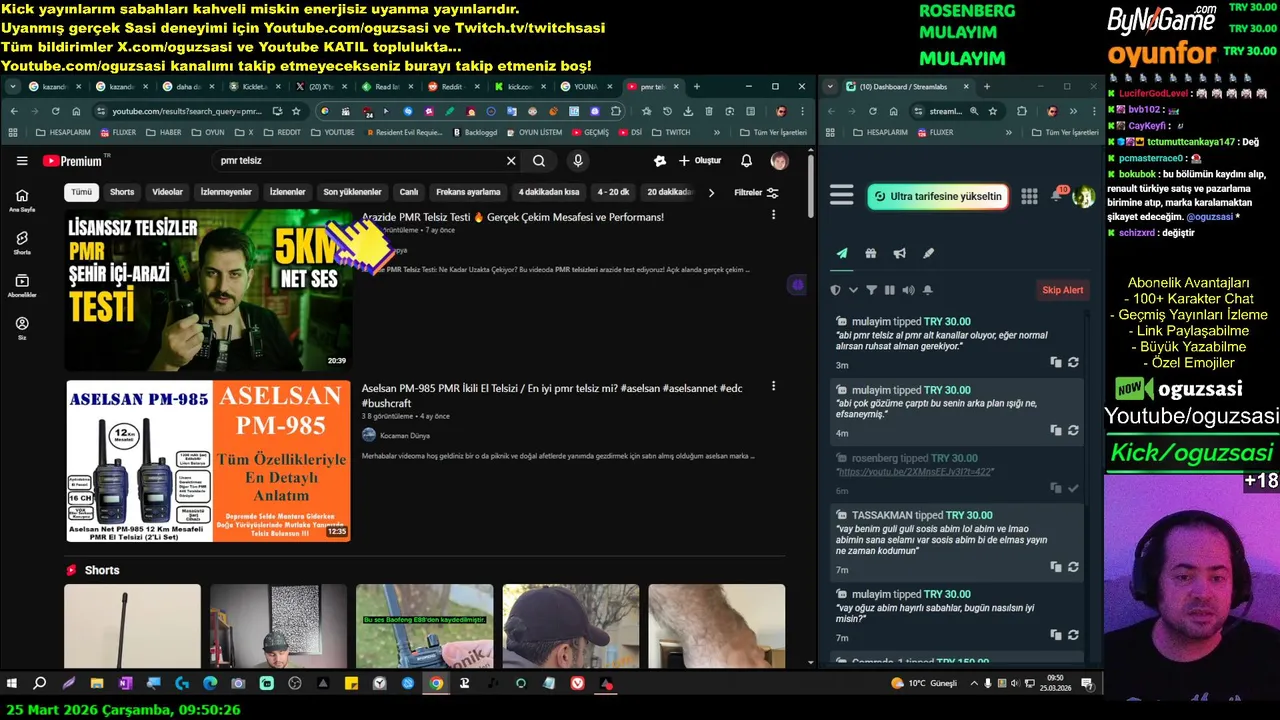Image resolution: width=1280 pixels, height=720 pixels.
Task: Select the Shorts filter chip
Action: pyautogui.click(x=122, y=192)
